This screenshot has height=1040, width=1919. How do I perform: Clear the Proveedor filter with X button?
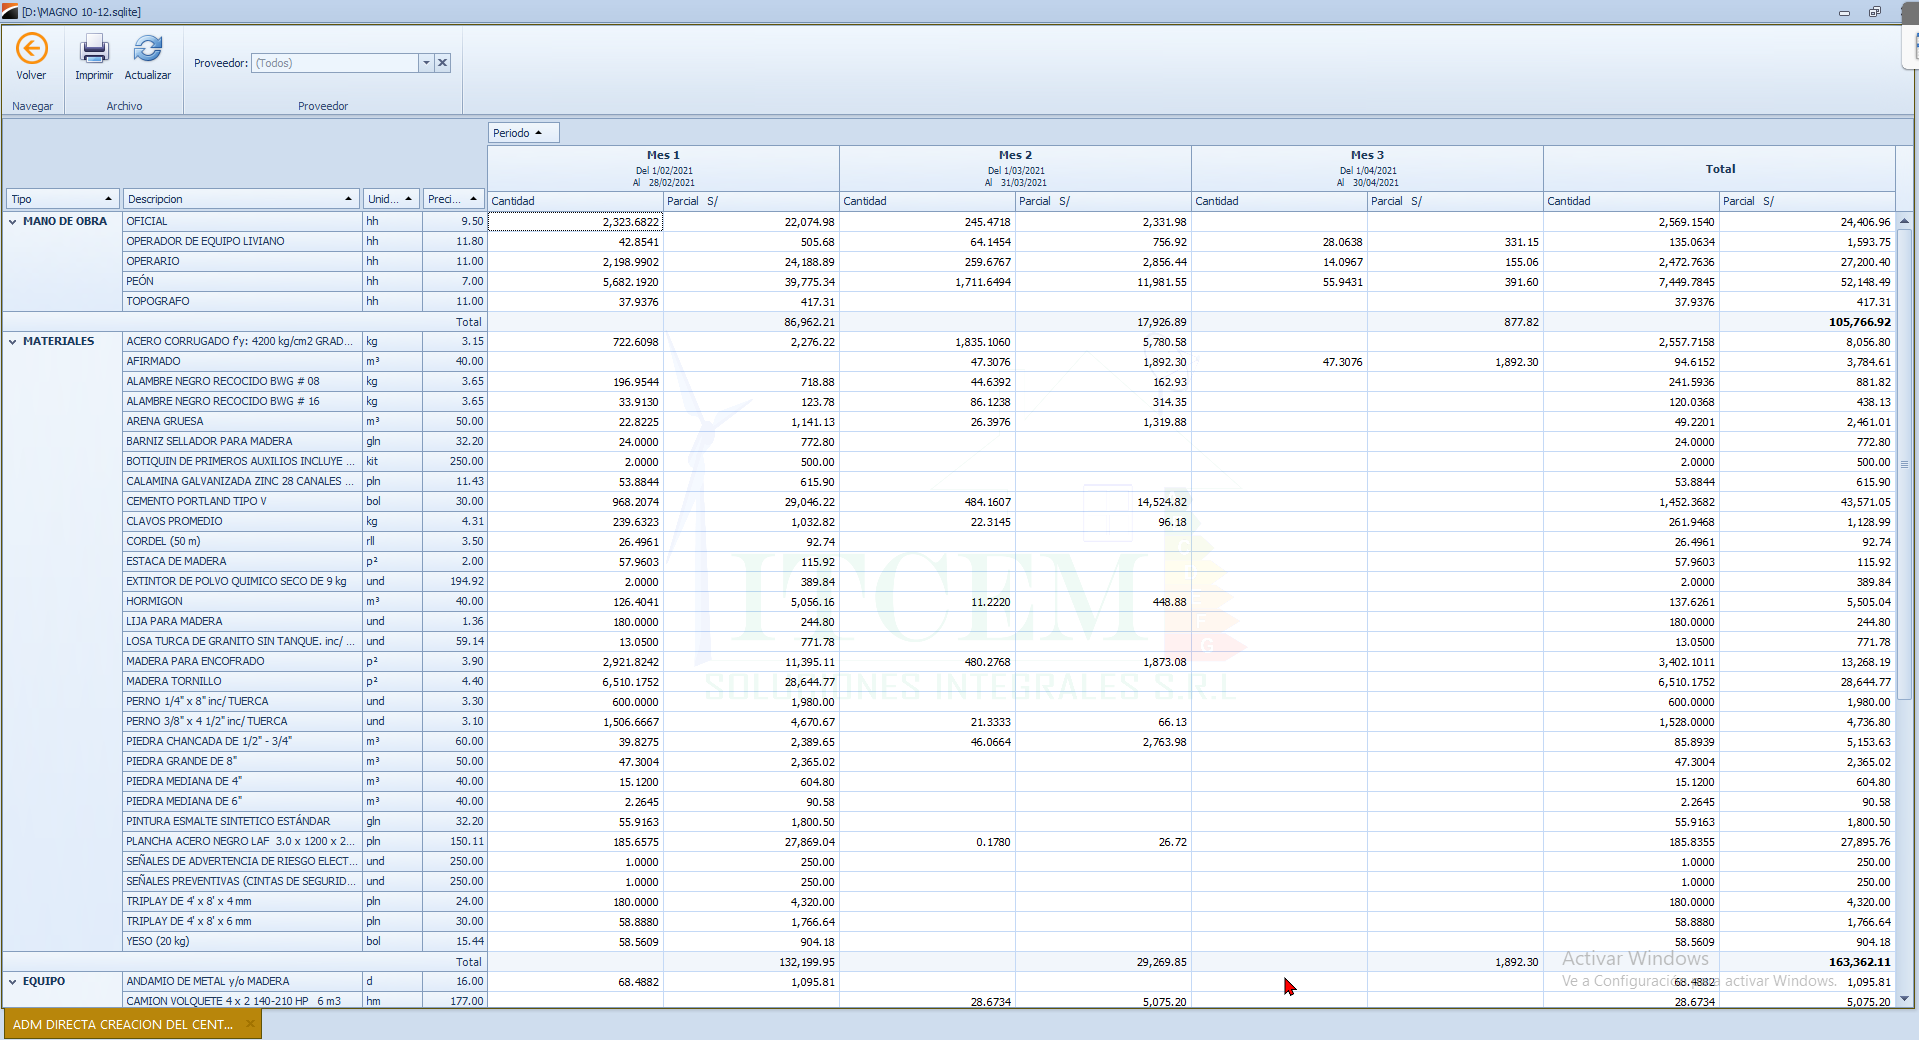coord(442,63)
